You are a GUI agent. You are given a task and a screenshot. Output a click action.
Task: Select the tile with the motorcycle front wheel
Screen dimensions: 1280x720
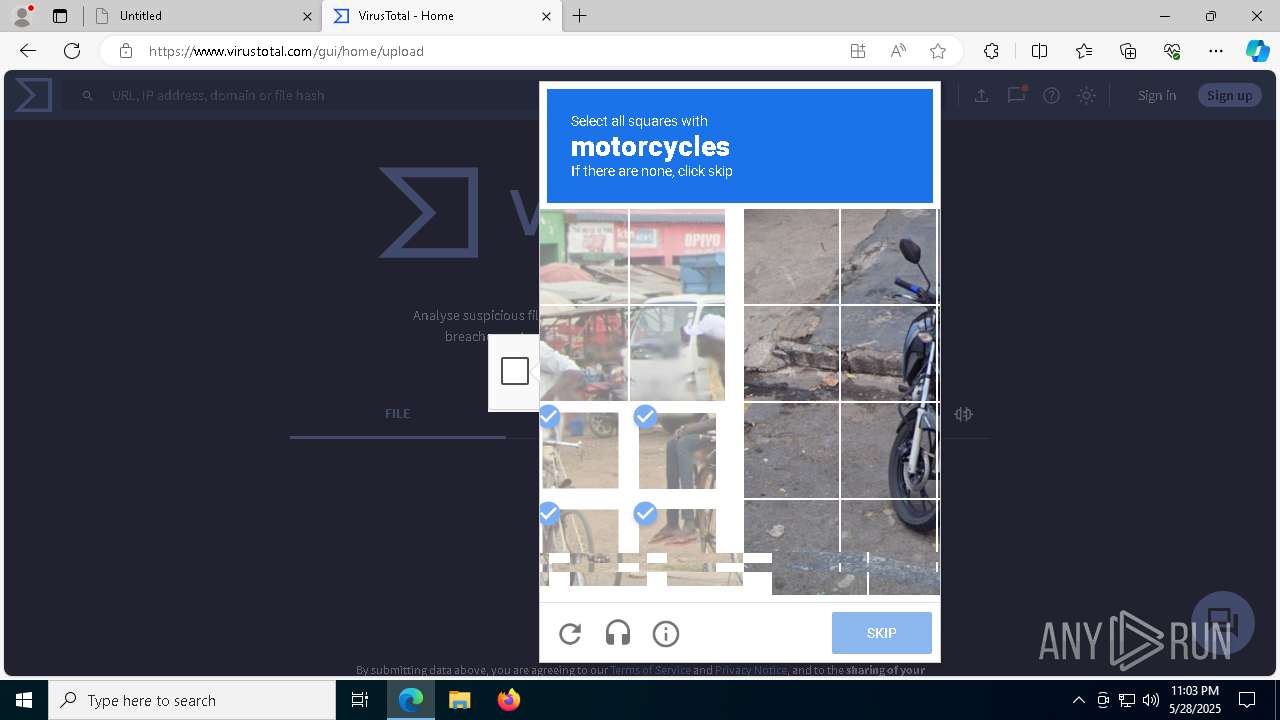pos(889,450)
